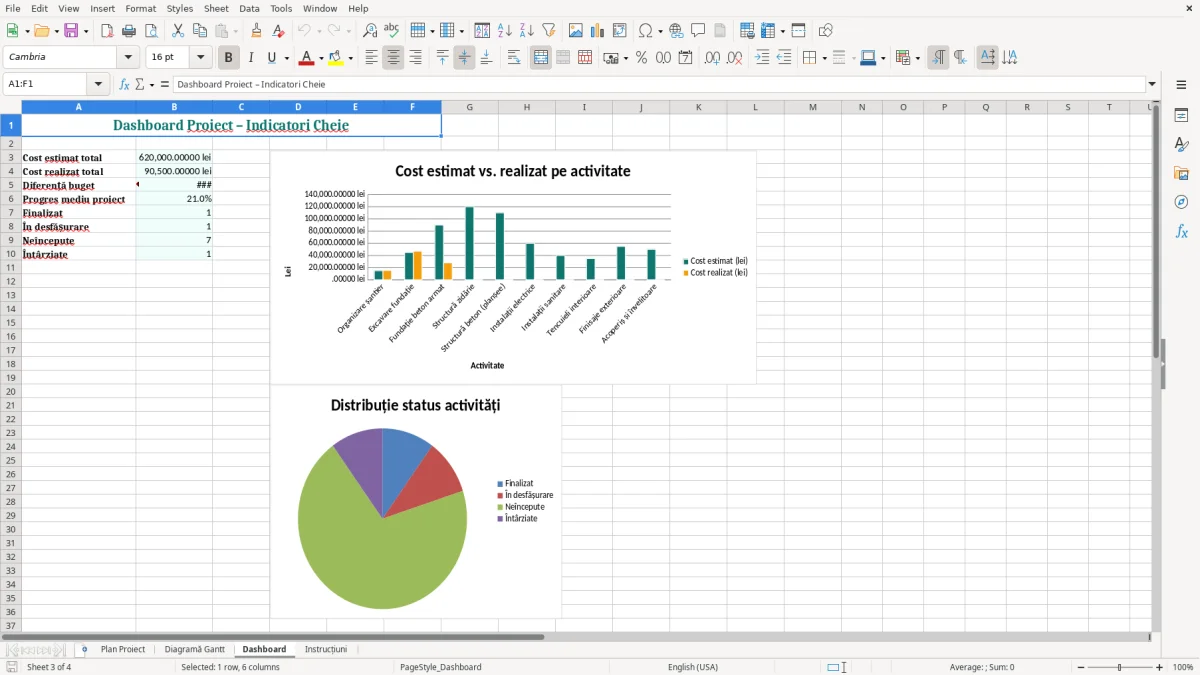Click zoom in plus button
Viewport: 1200px width, 675px height.
1160,667
